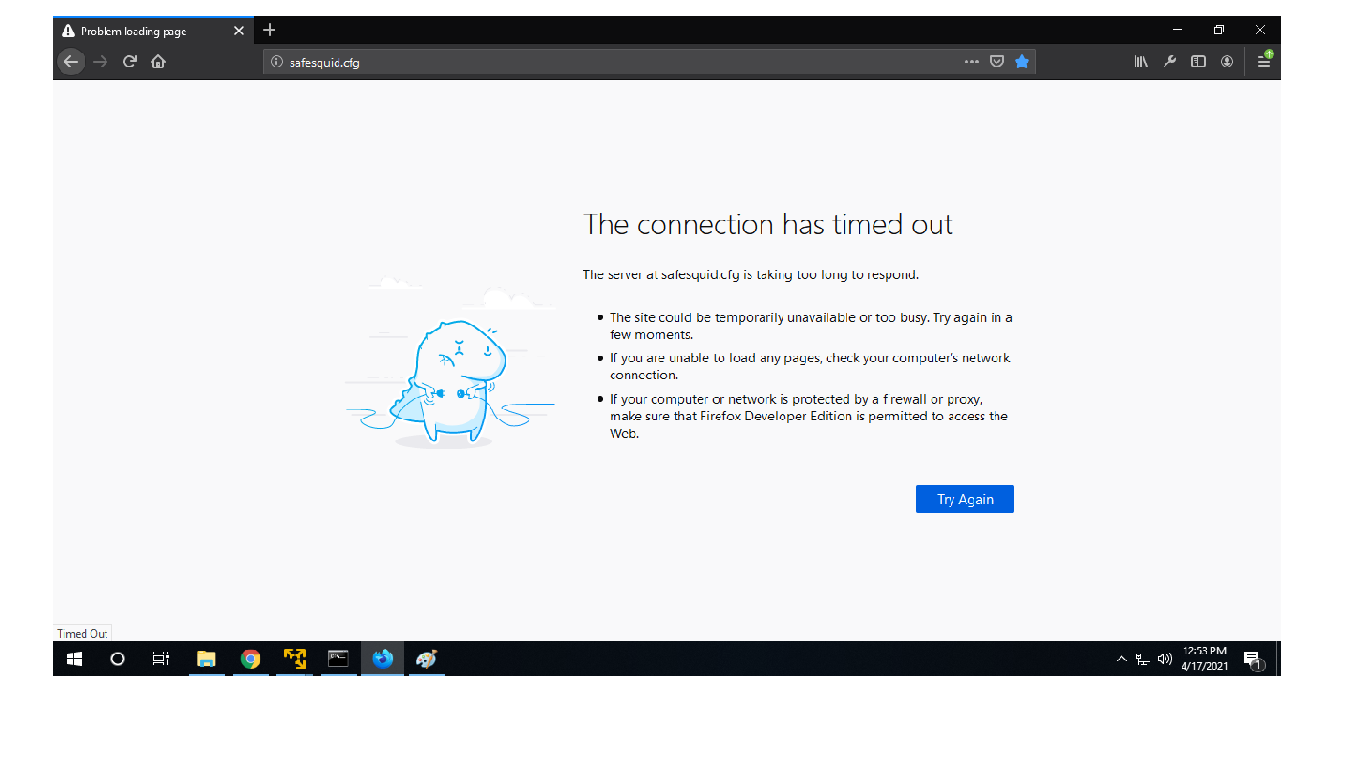Open the volume control from the tray
Viewport: 1366px width, 768px height.
(x=1164, y=658)
